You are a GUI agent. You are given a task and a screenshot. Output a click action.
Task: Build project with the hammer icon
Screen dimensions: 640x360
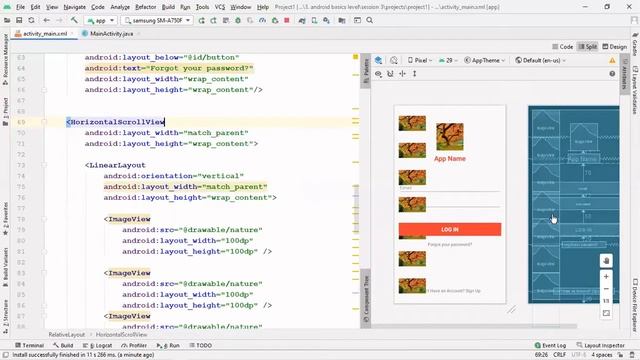tap(74, 20)
